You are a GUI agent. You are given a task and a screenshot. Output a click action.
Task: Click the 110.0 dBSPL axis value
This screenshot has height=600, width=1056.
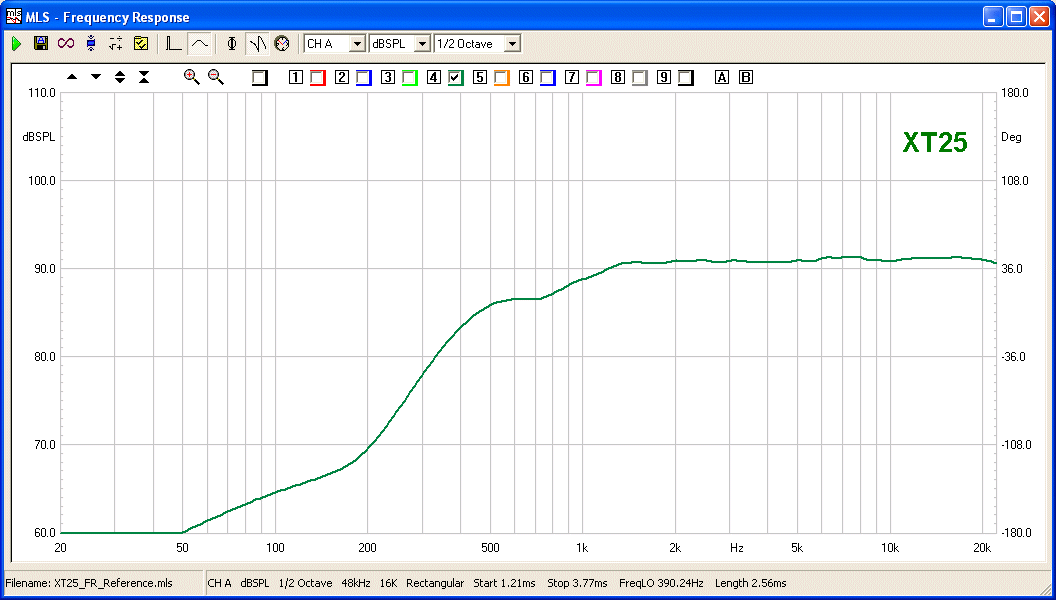coord(42,93)
